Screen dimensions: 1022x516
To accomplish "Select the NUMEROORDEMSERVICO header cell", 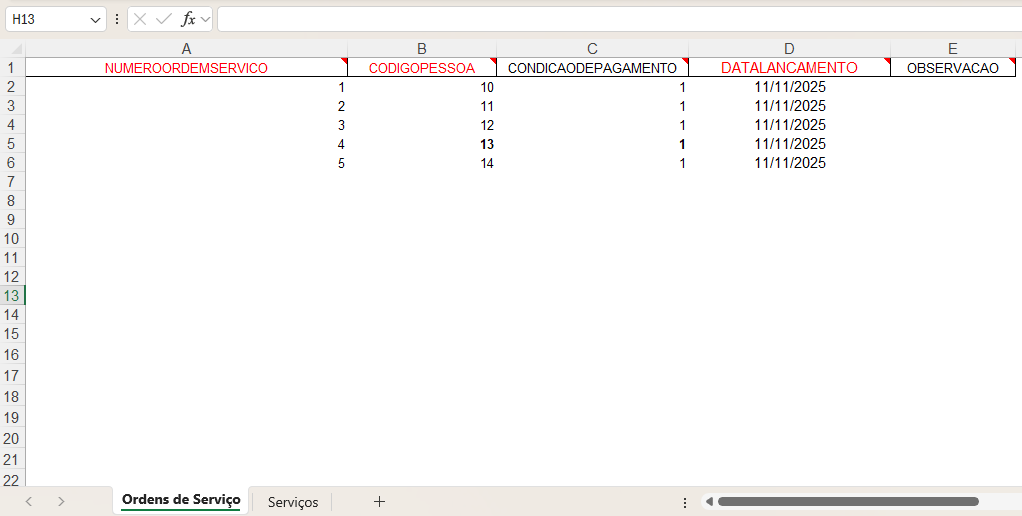I will 186,68.
